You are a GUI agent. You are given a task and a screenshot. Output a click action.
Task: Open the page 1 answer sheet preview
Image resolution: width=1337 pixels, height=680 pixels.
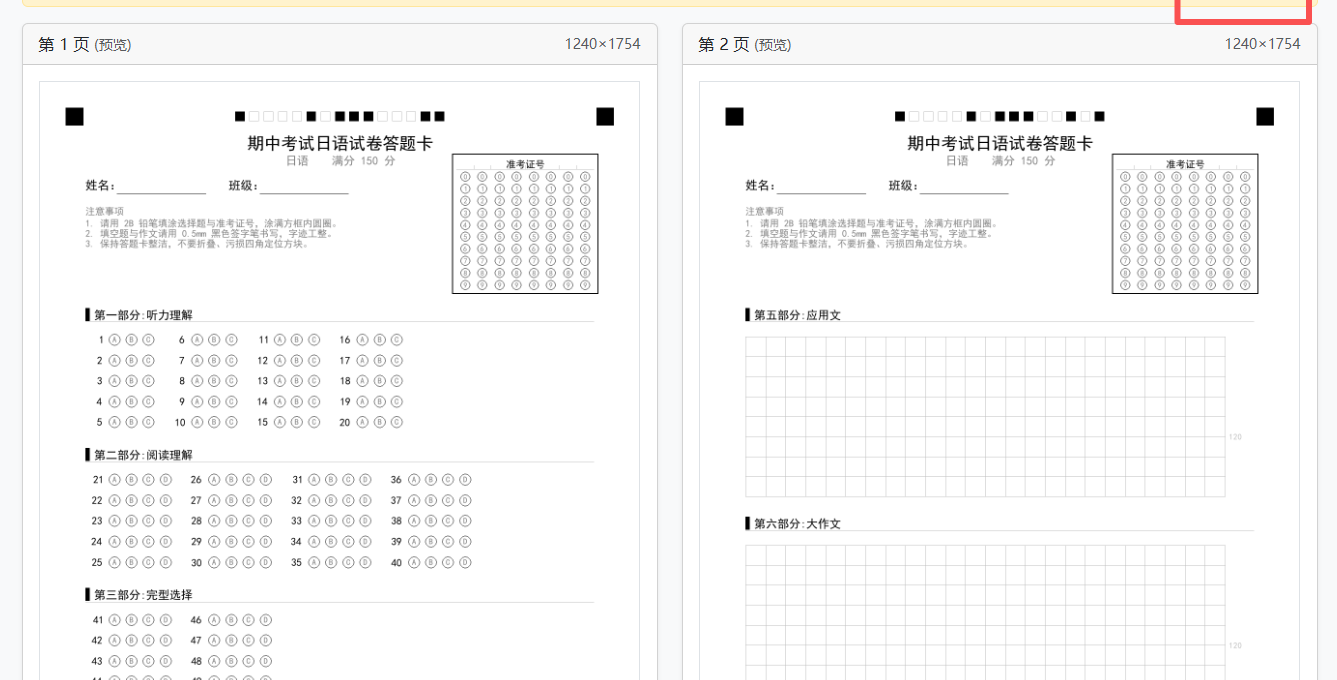coord(339,380)
